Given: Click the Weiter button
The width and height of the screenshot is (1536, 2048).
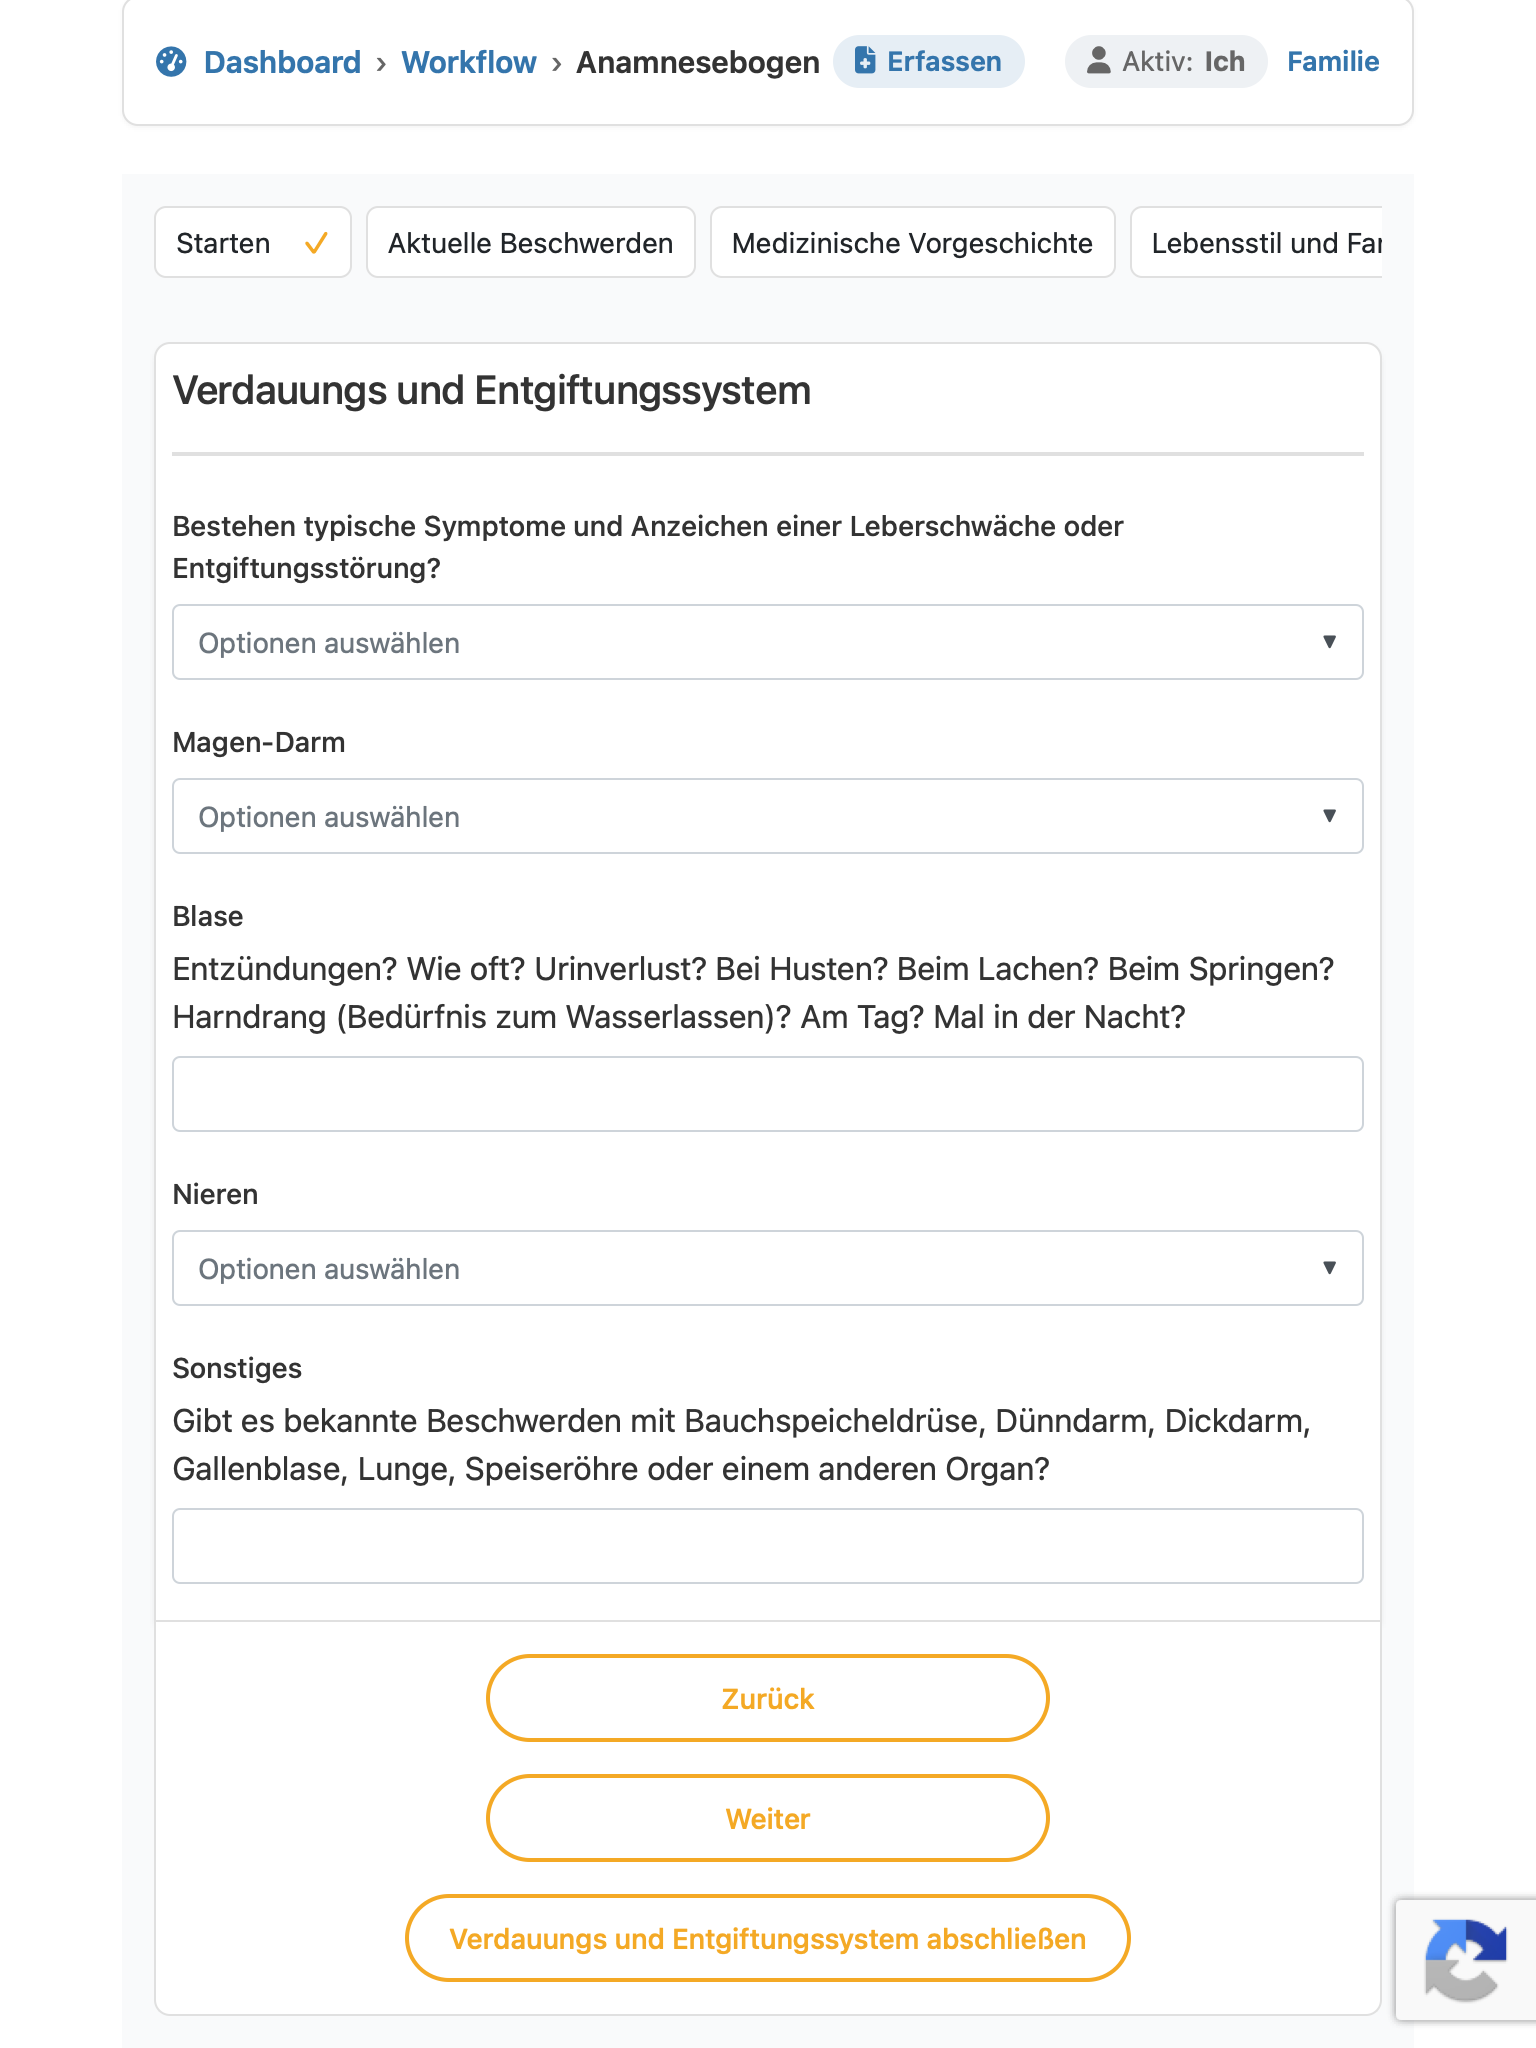Looking at the screenshot, I should [768, 1818].
